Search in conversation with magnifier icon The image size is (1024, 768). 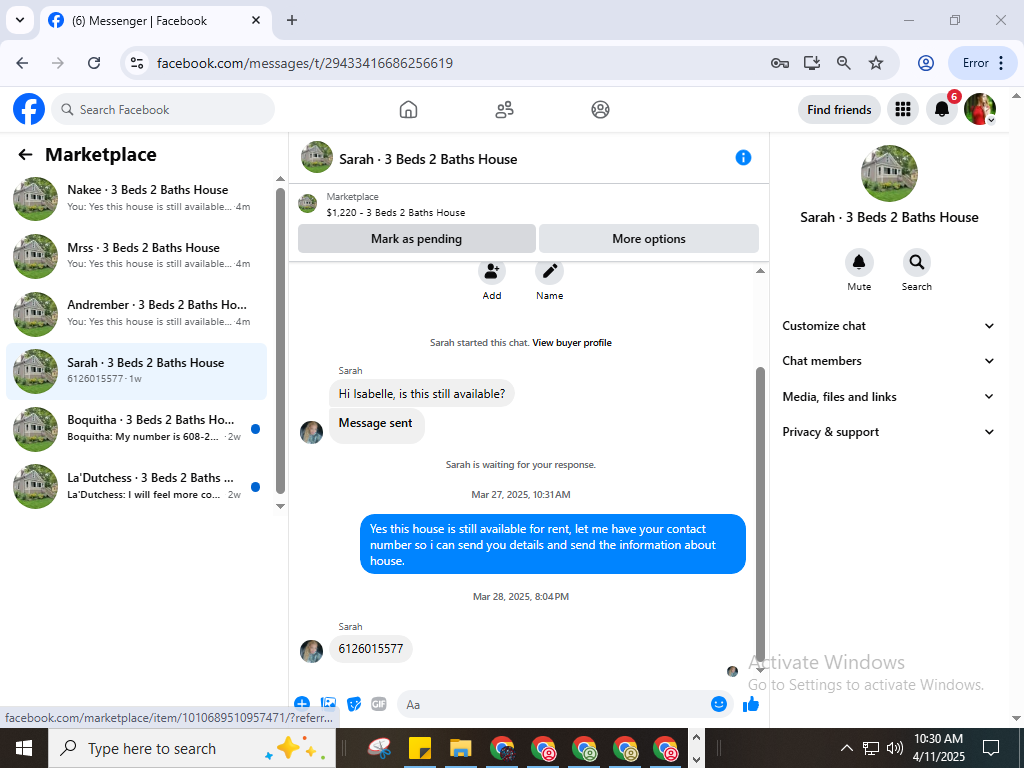pyautogui.click(x=916, y=263)
